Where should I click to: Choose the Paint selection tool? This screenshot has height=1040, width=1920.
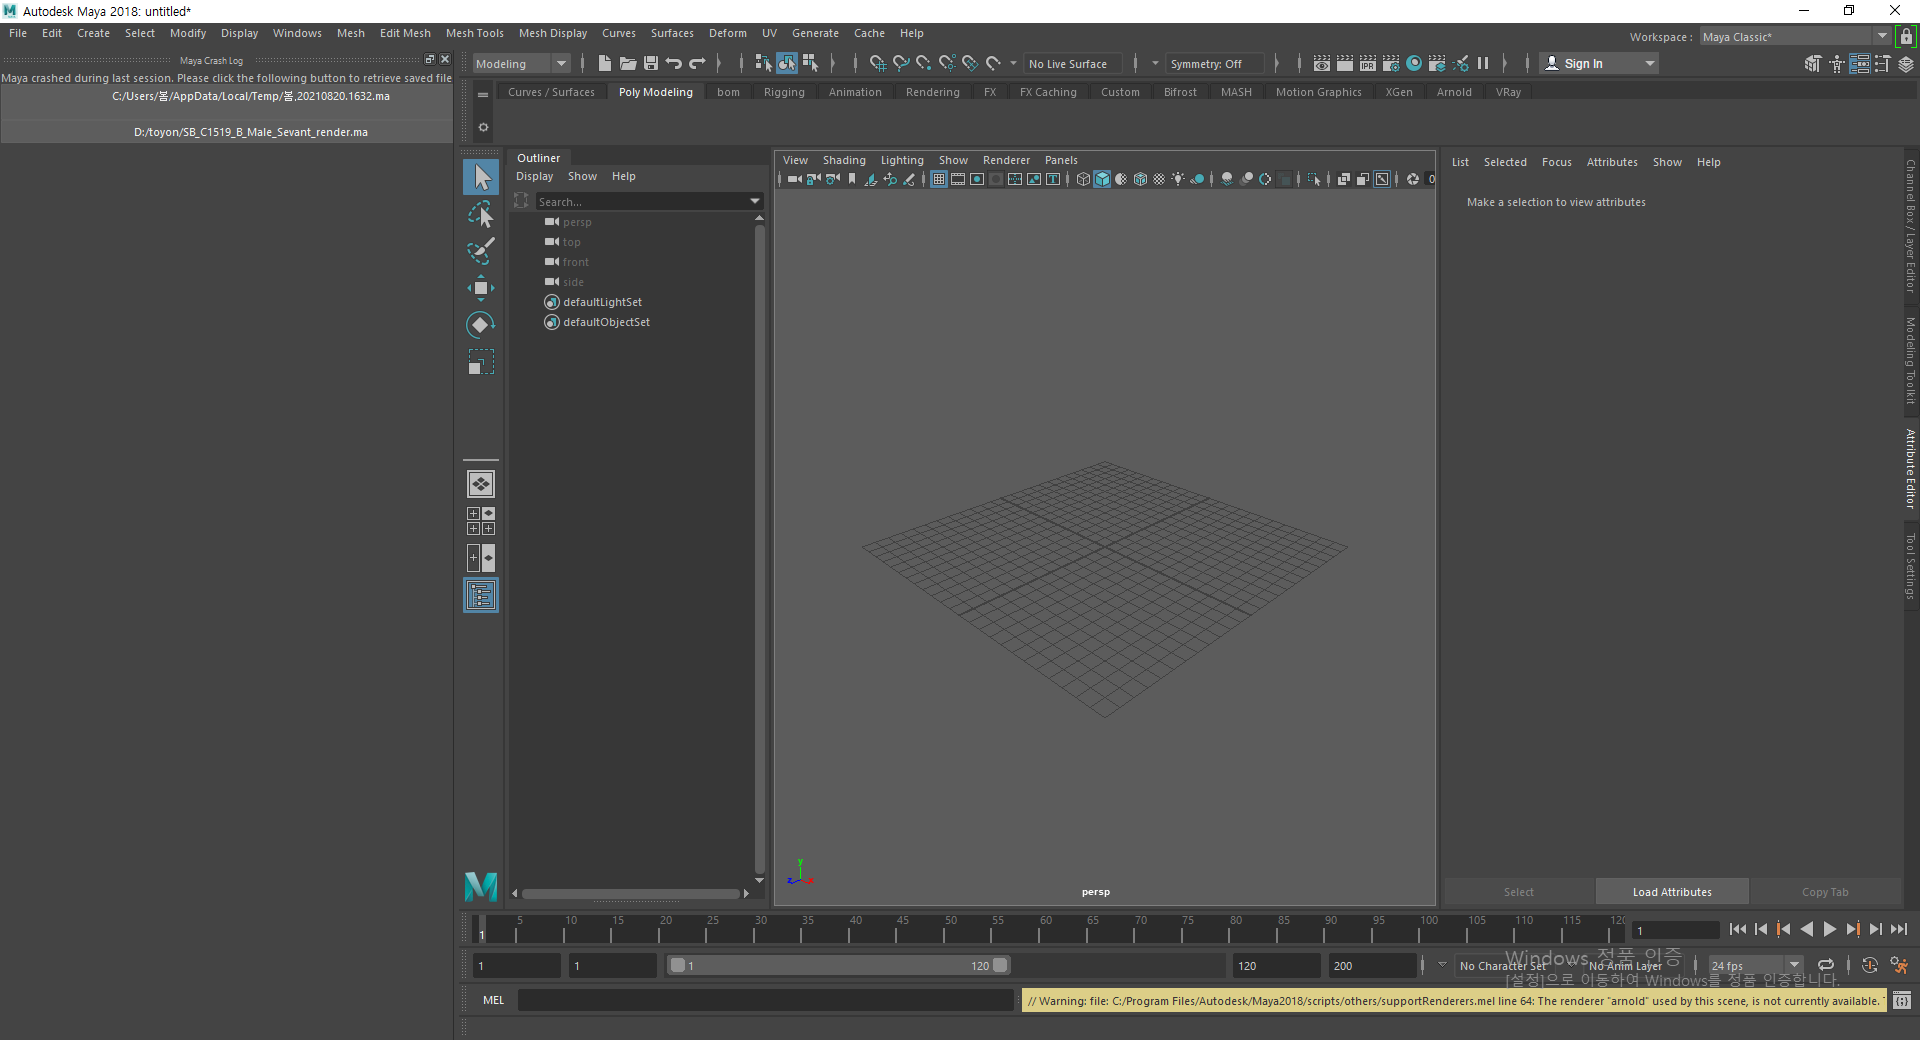[481, 251]
